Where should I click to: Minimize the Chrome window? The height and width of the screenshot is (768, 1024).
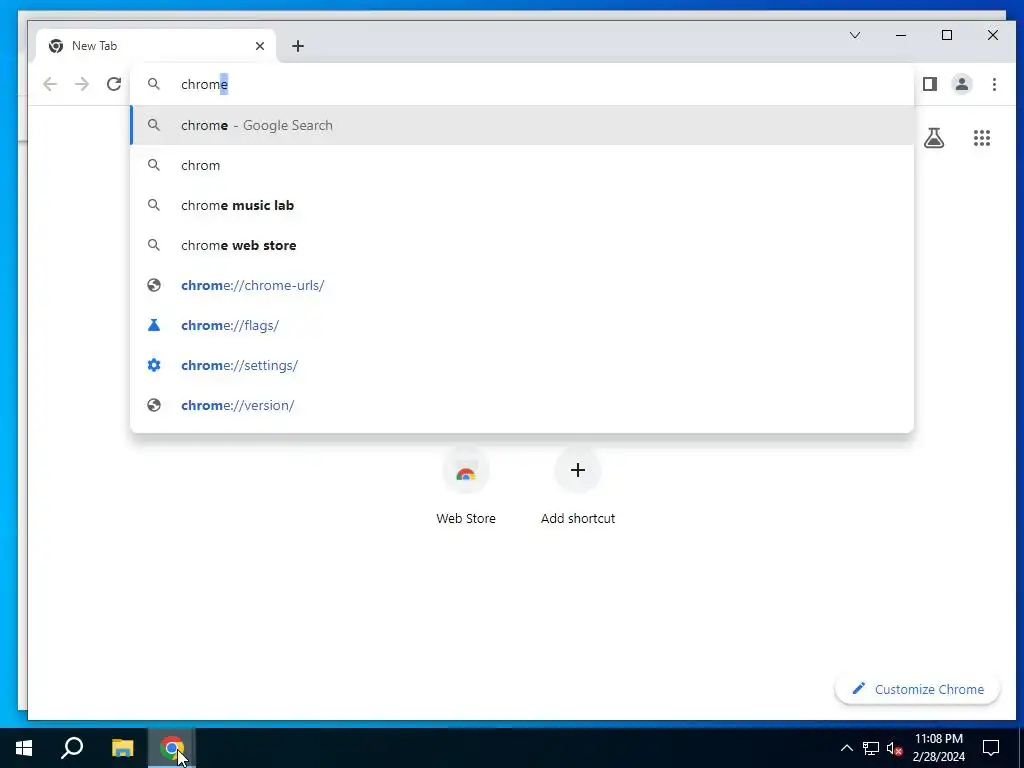pyautogui.click(x=901, y=35)
